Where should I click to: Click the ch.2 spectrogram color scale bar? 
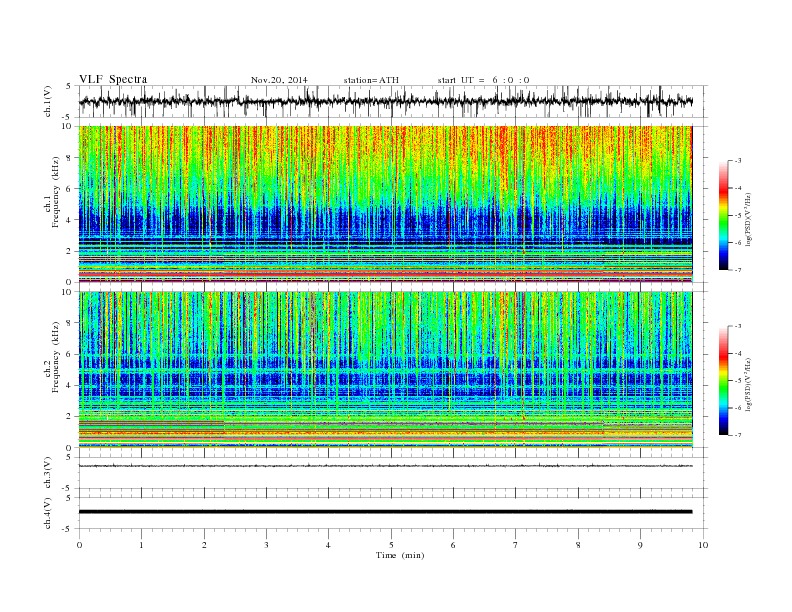[723, 380]
